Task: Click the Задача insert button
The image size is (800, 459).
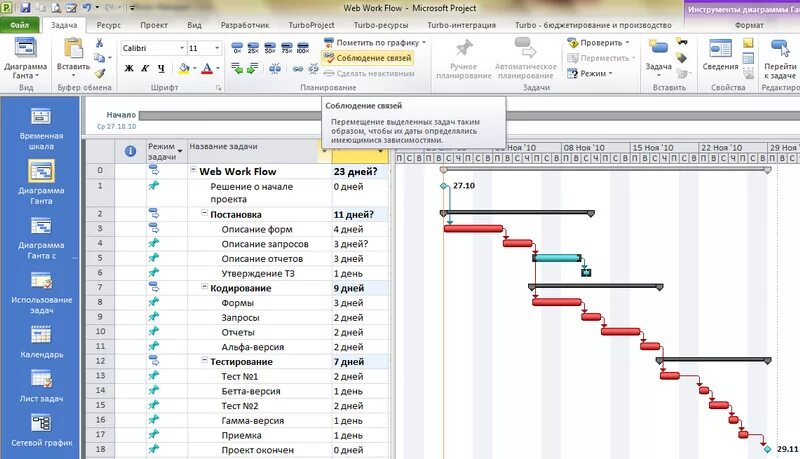Action: [x=658, y=57]
